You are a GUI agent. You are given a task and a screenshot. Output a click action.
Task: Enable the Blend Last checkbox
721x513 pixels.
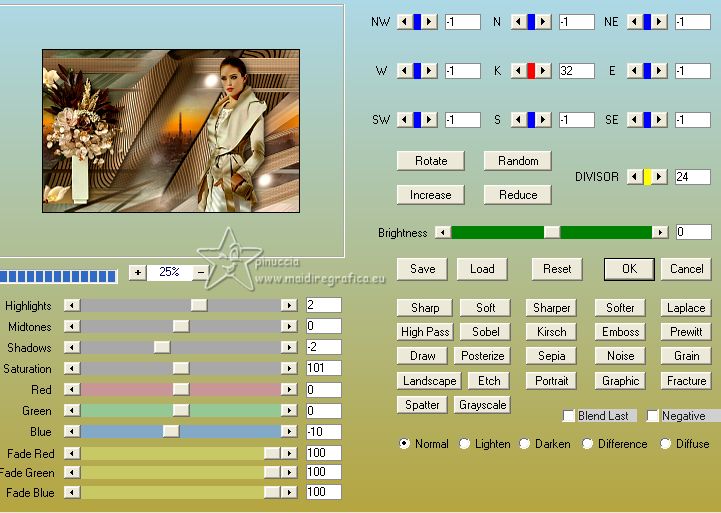(x=569, y=416)
